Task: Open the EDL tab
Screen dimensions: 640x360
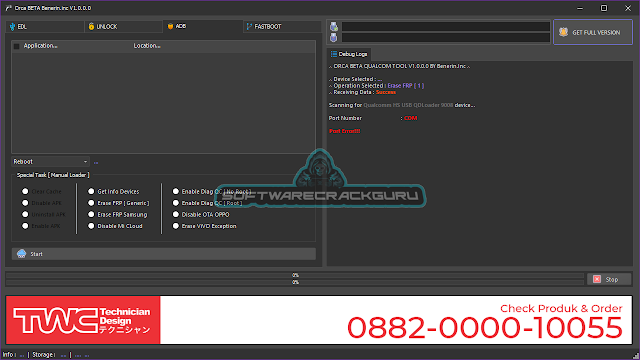Action: pos(45,27)
